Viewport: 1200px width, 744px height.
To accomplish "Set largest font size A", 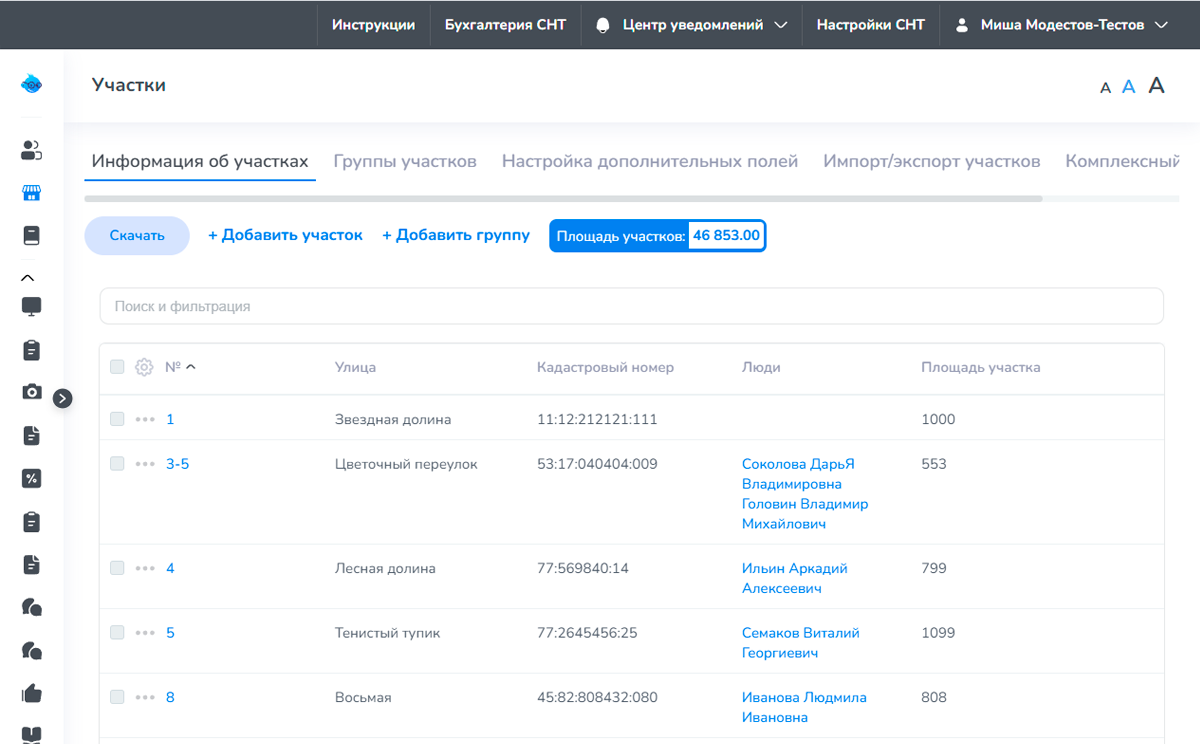I will [1156, 85].
